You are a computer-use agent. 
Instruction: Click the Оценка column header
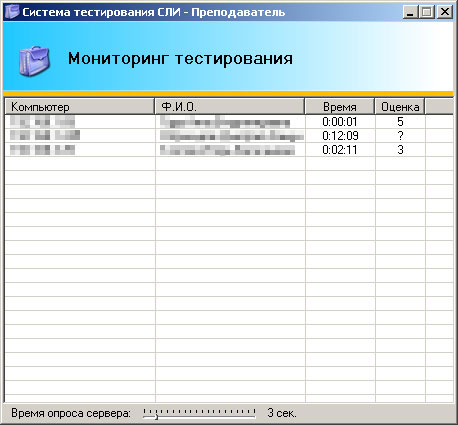click(400, 107)
